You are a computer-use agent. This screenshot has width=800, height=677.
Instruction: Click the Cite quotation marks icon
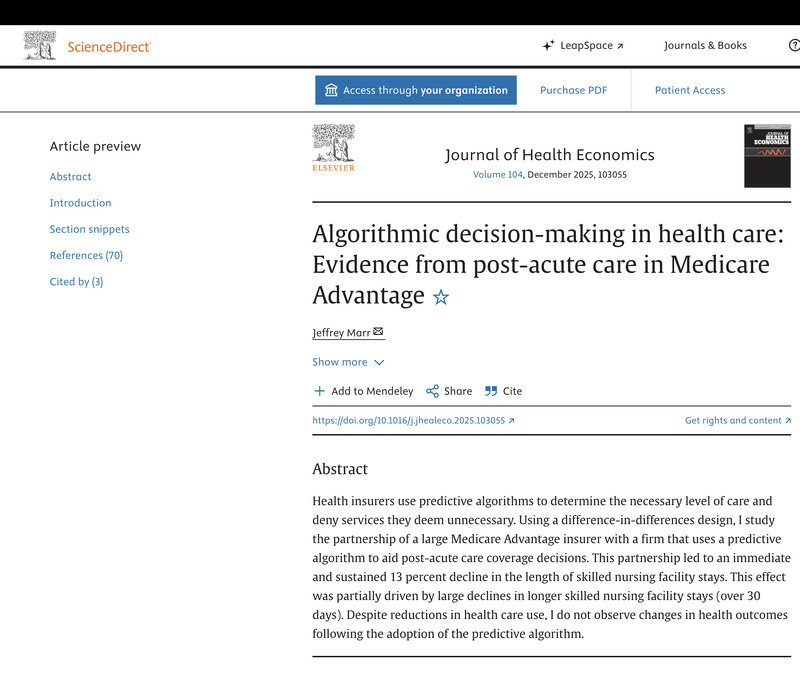click(491, 391)
